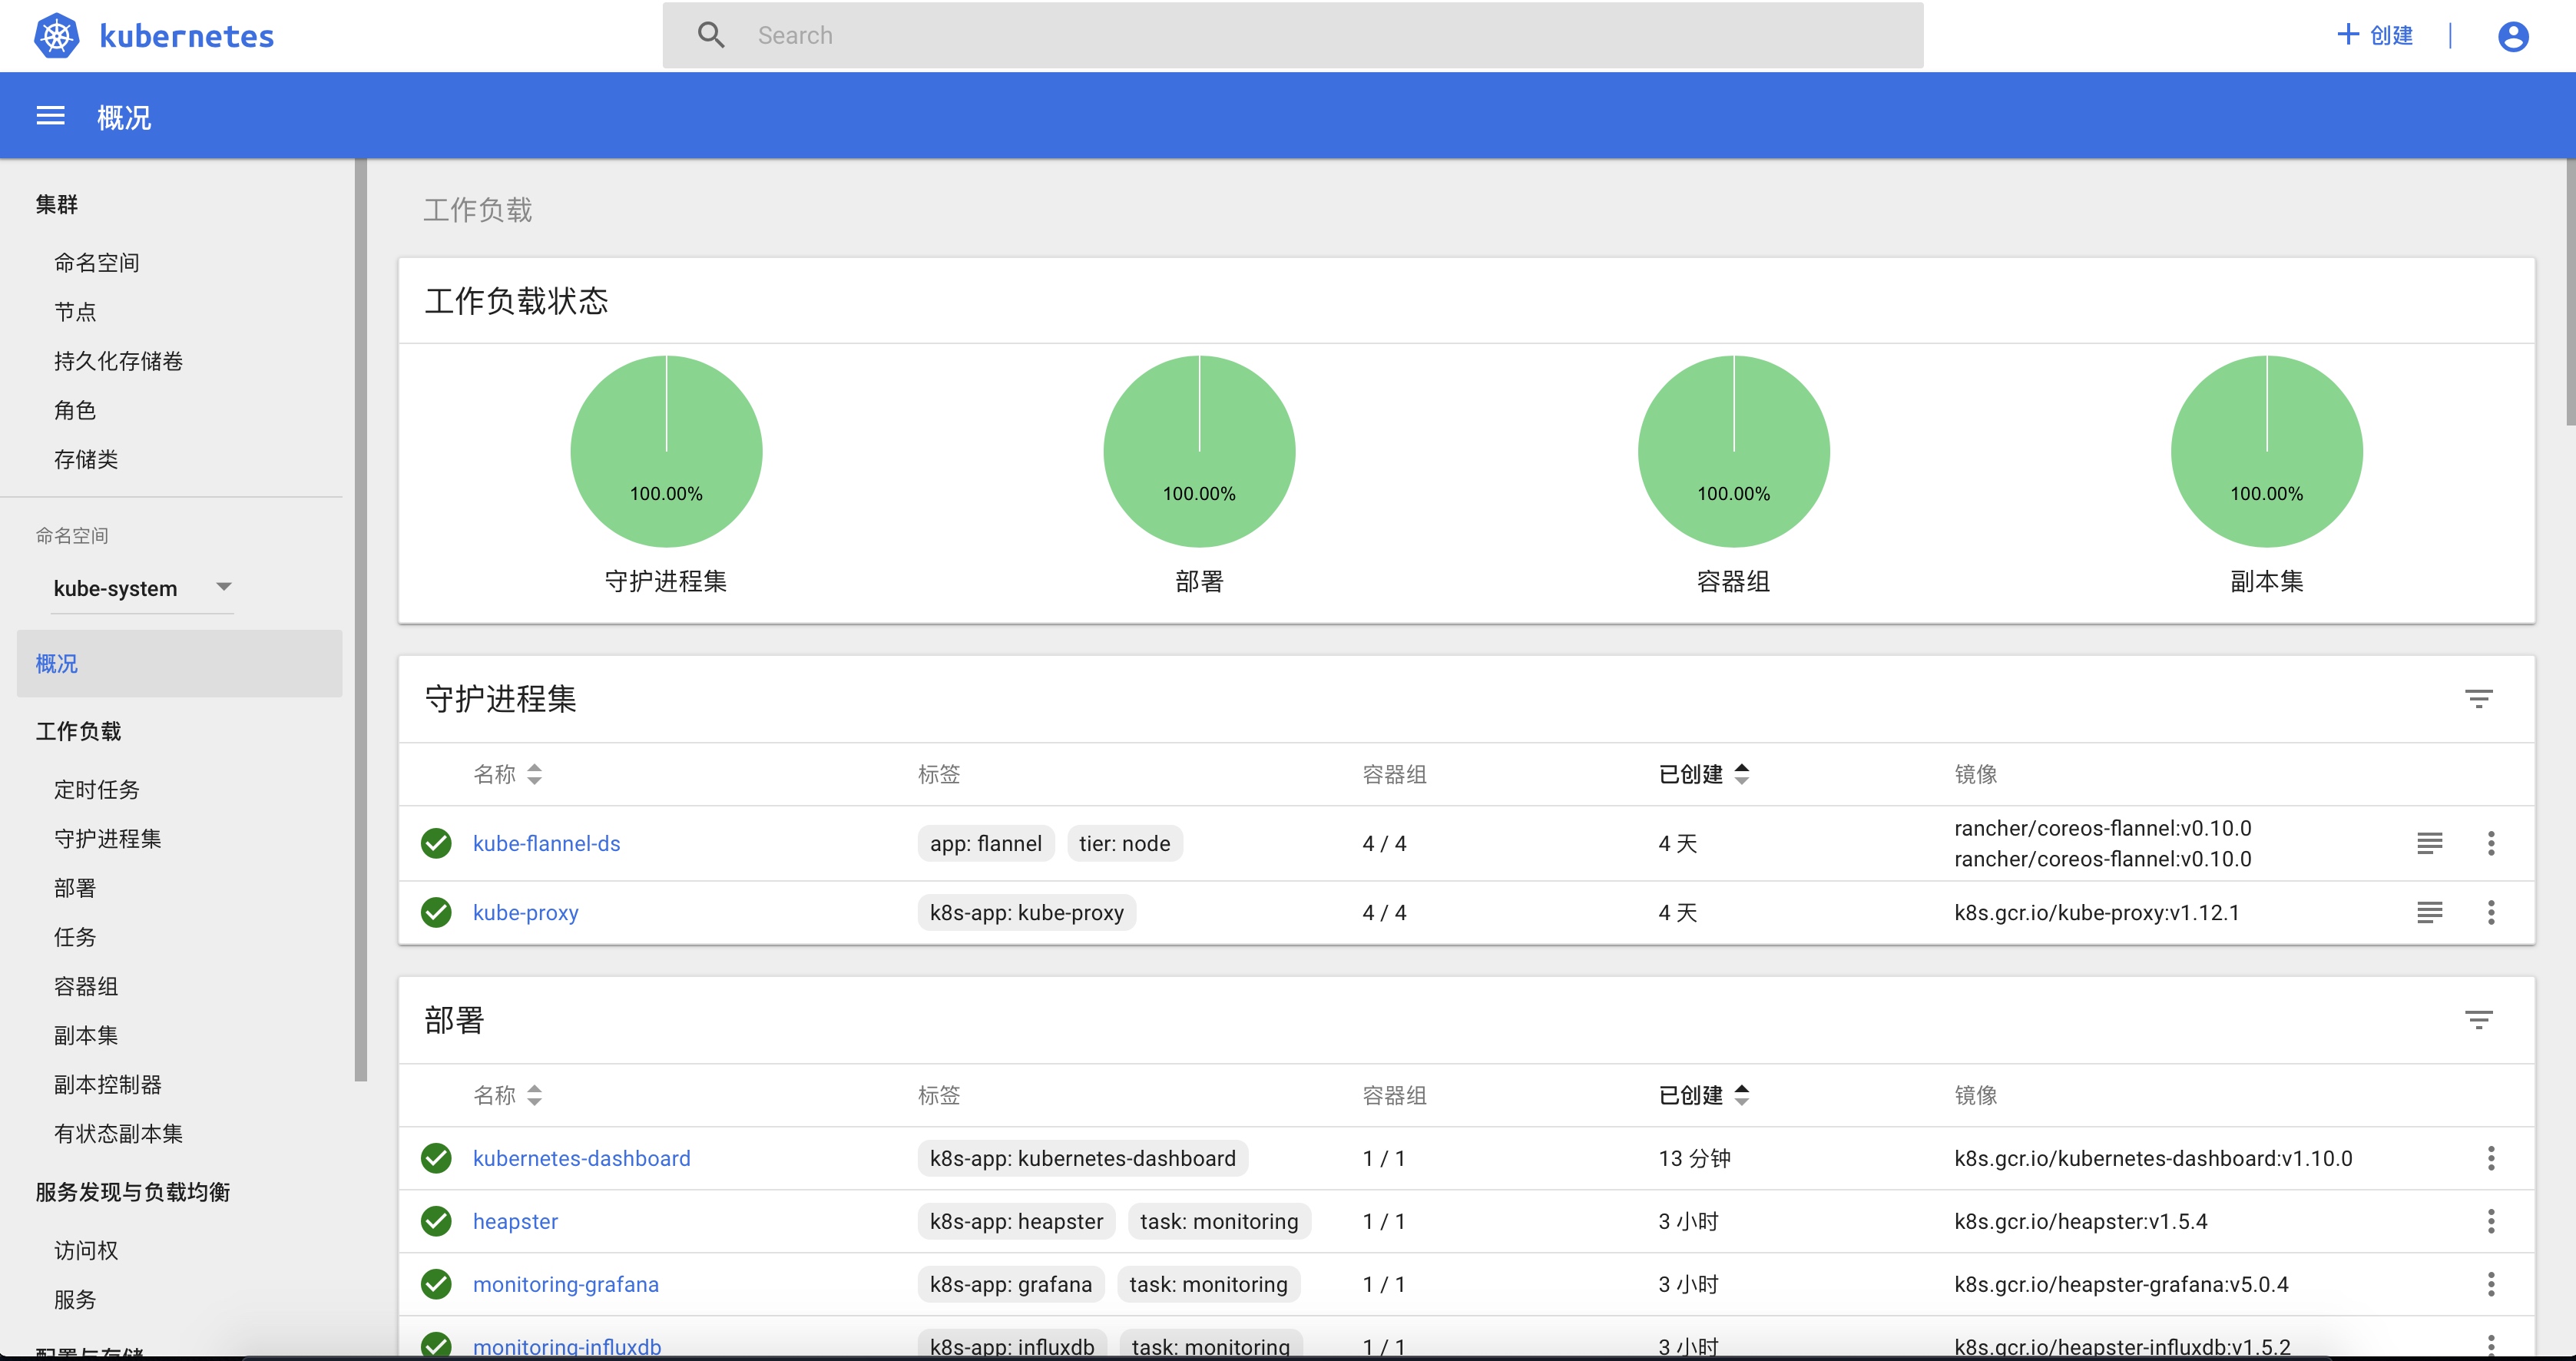Open 角色 in the sidebar
Image resolution: width=2576 pixels, height=1361 pixels.
click(75, 410)
